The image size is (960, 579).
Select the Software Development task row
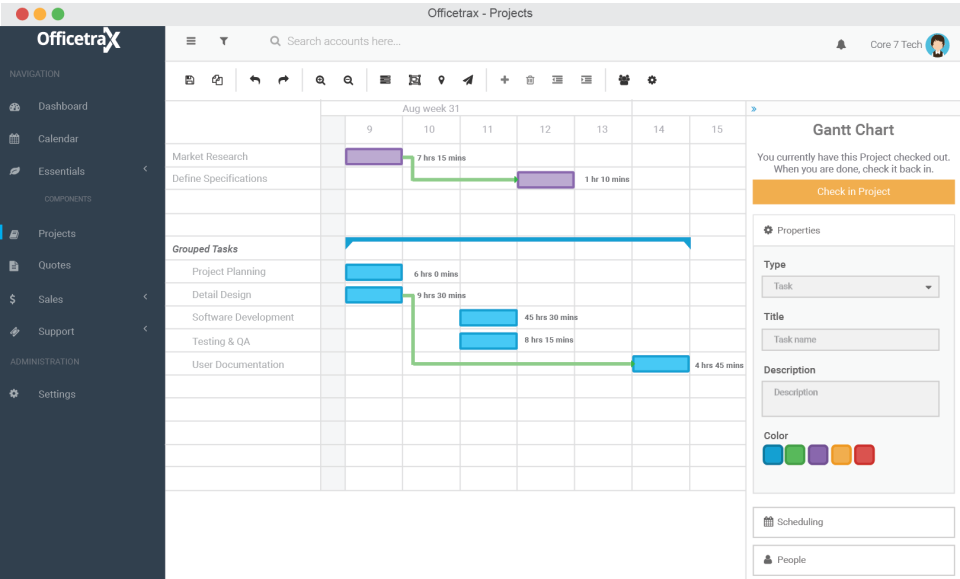[x=243, y=317]
